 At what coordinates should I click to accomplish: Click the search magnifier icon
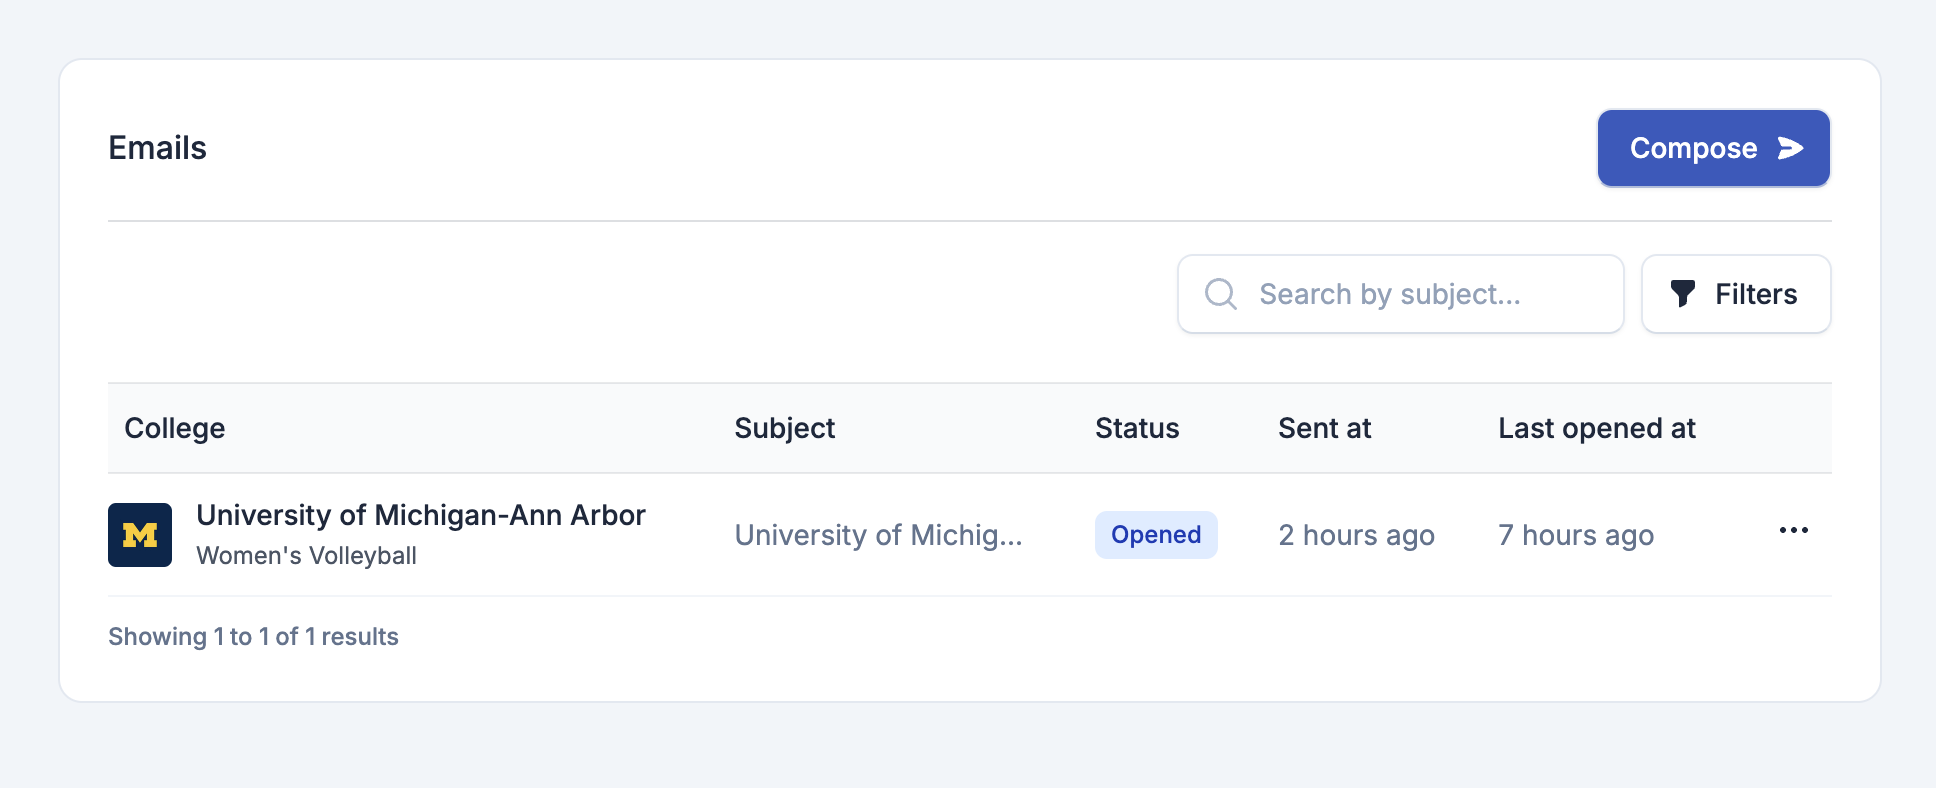(x=1221, y=294)
